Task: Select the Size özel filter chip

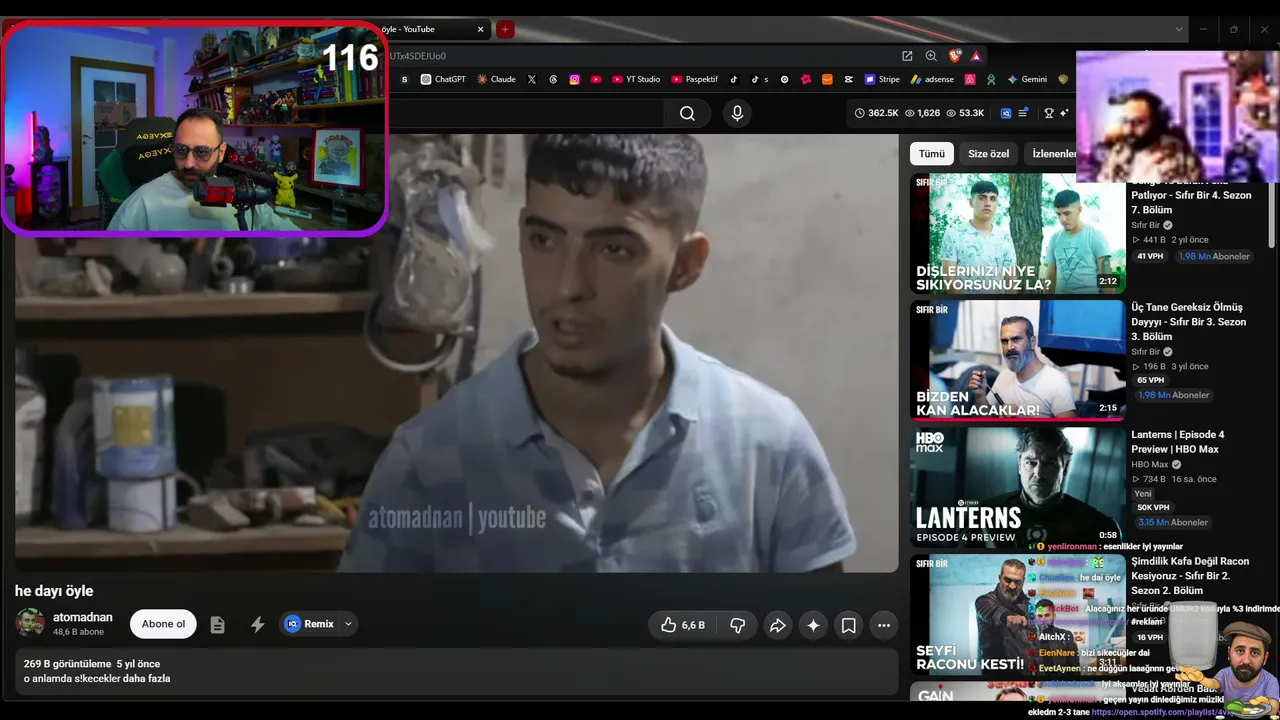Action: point(988,154)
